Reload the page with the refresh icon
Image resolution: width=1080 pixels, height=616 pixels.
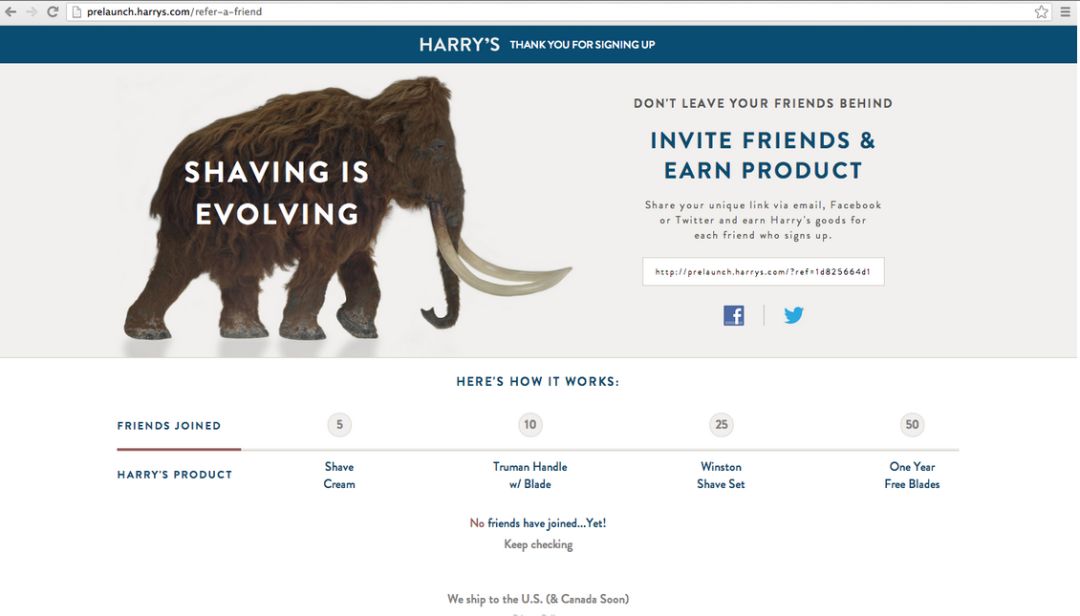point(52,12)
